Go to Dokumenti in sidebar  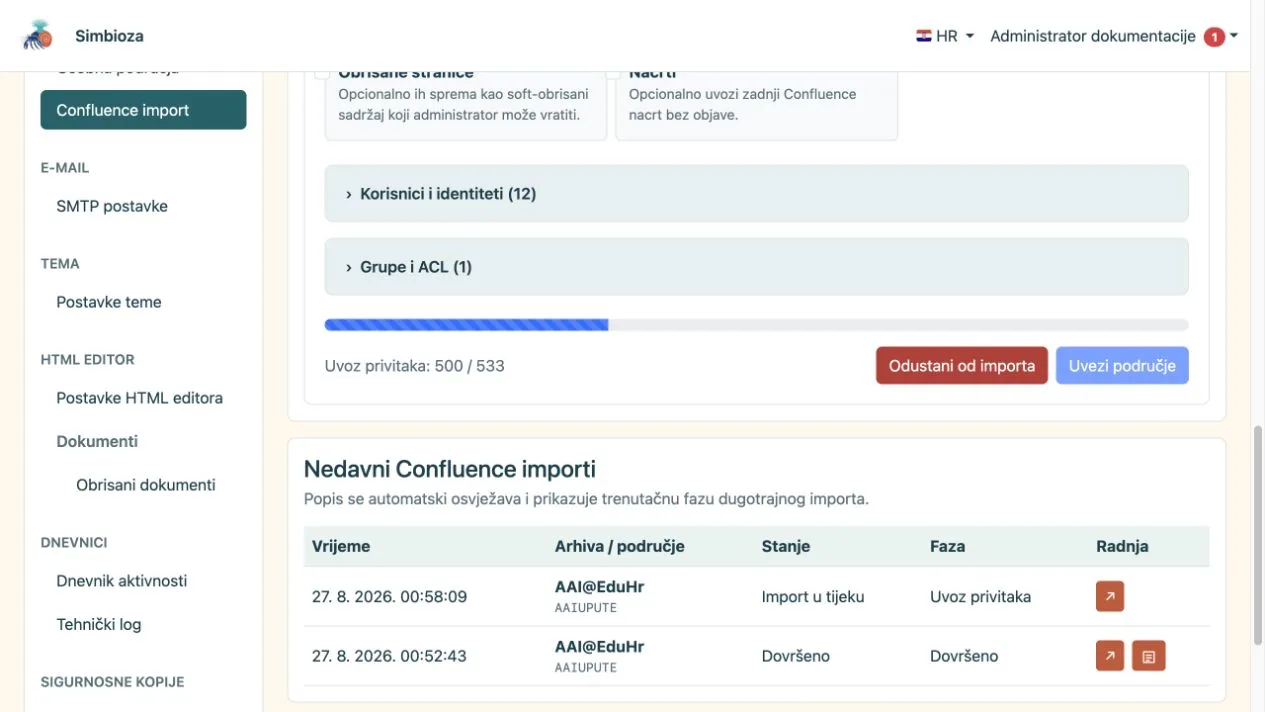(97, 441)
